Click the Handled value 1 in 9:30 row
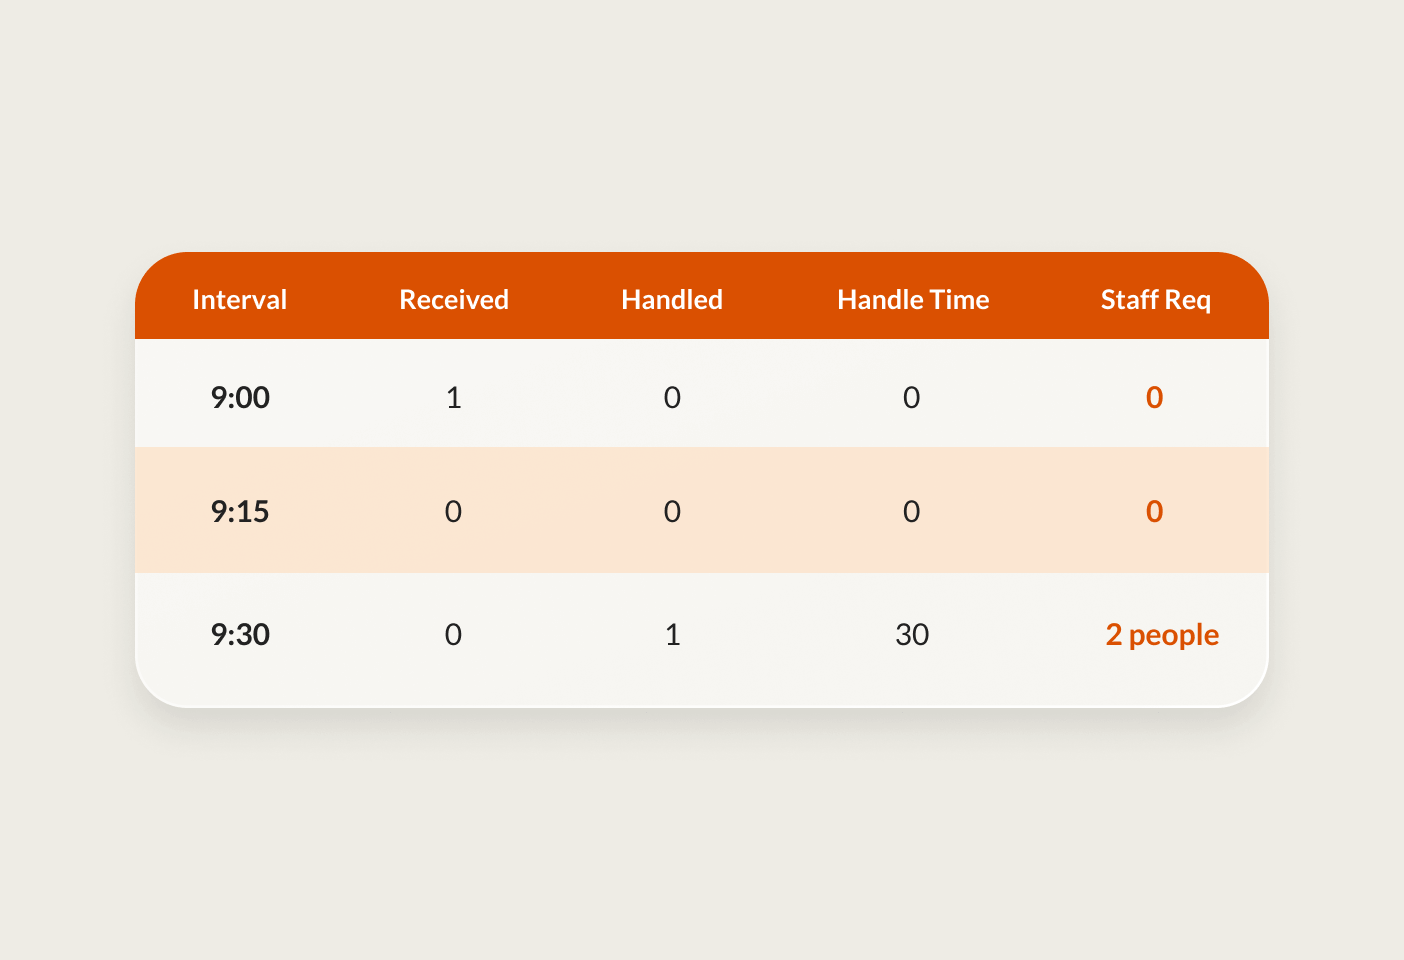The width and height of the screenshot is (1404, 960). (672, 634)
